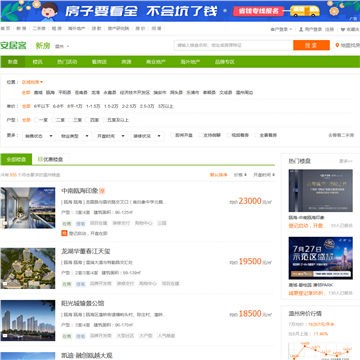Filter location by 经济技术开发区

coord(135,93)
